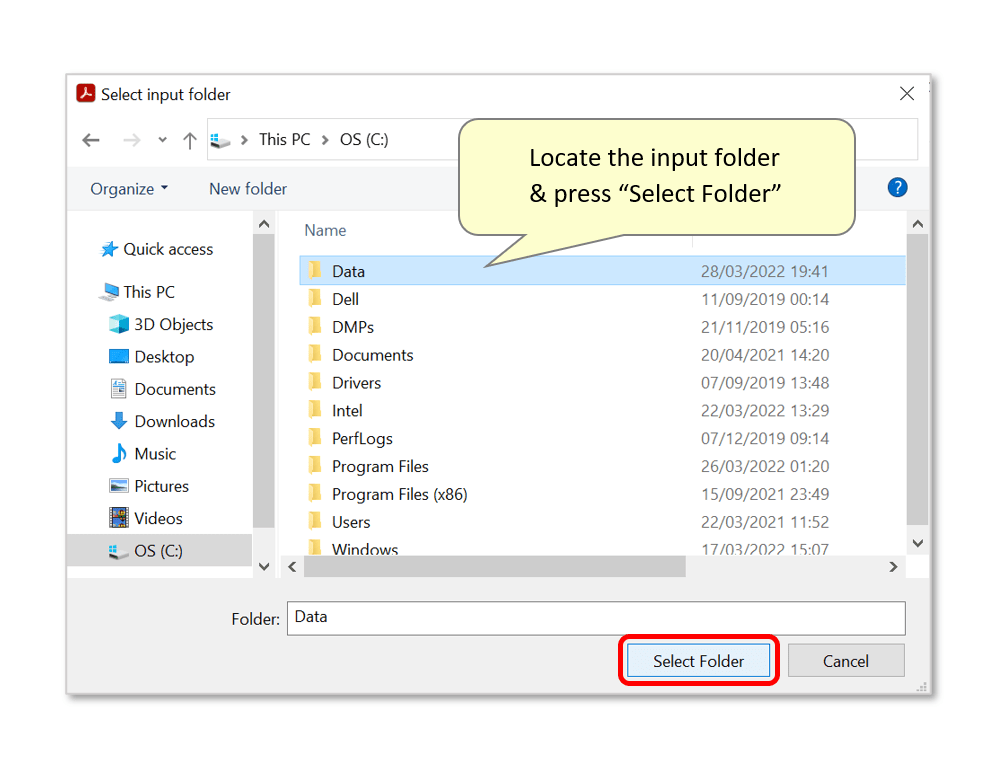Go up one level with the Up arrow
This screenshot has height=760, width=1000.
point(190,140)
